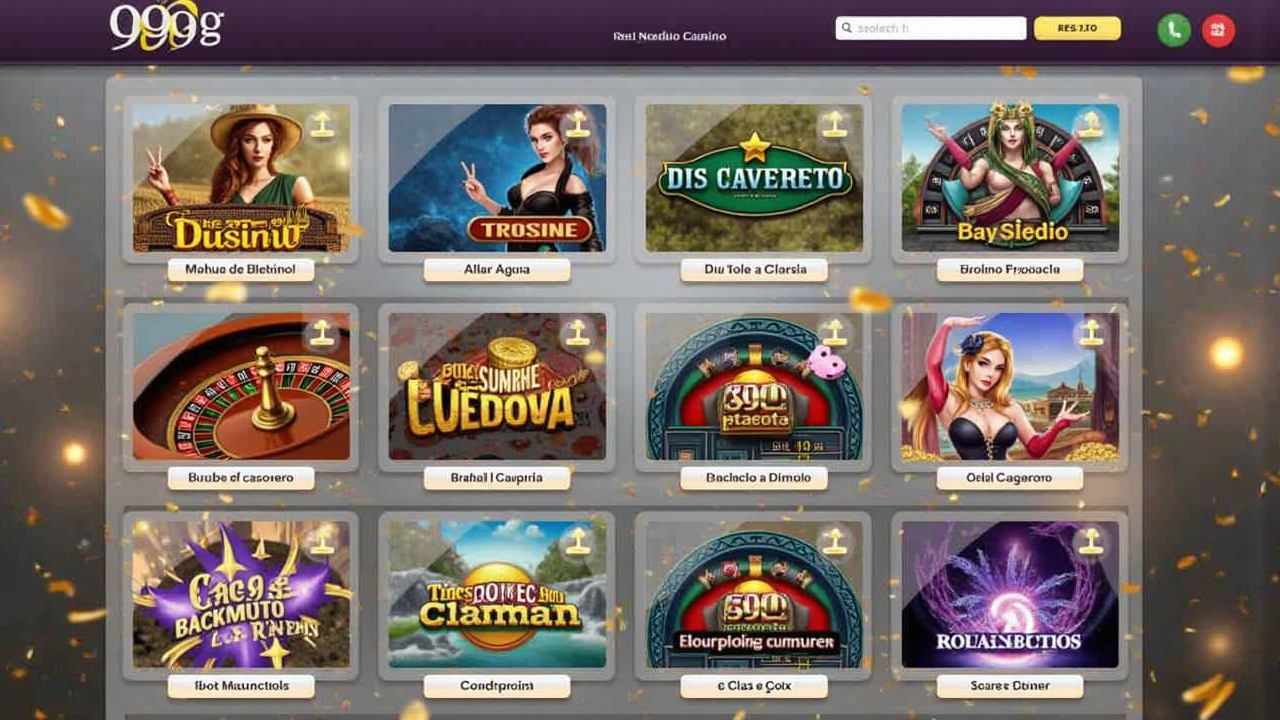Click the green phone call icon
Image resolution: width=1280 pixels, height=720 pixels.
(x=1173, y=30)
